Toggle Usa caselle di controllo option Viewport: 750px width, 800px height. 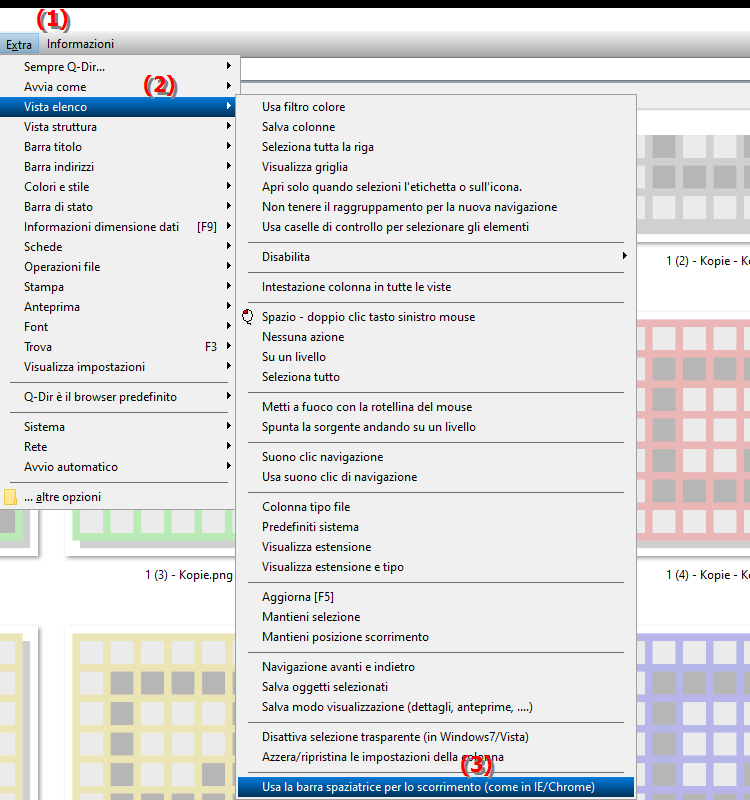[436, 227]
